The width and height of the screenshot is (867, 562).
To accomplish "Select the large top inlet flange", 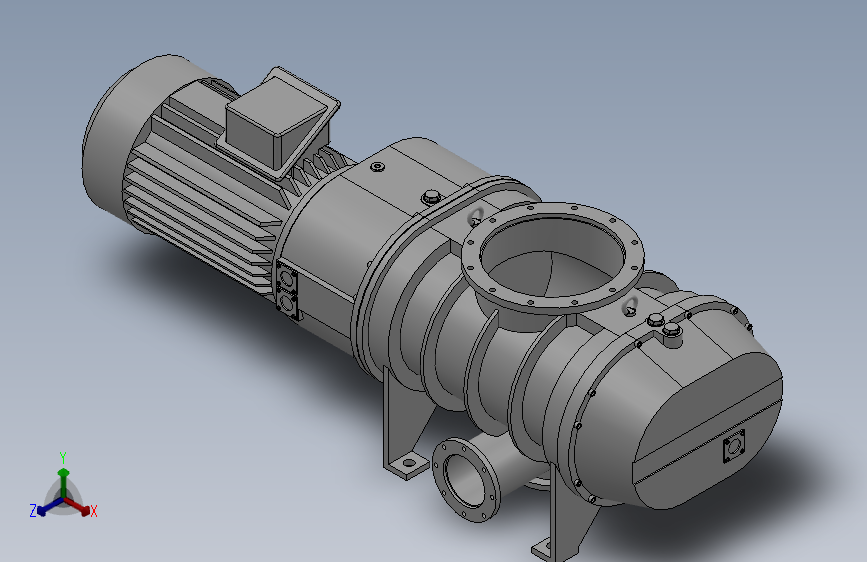I will coord(552,257).
